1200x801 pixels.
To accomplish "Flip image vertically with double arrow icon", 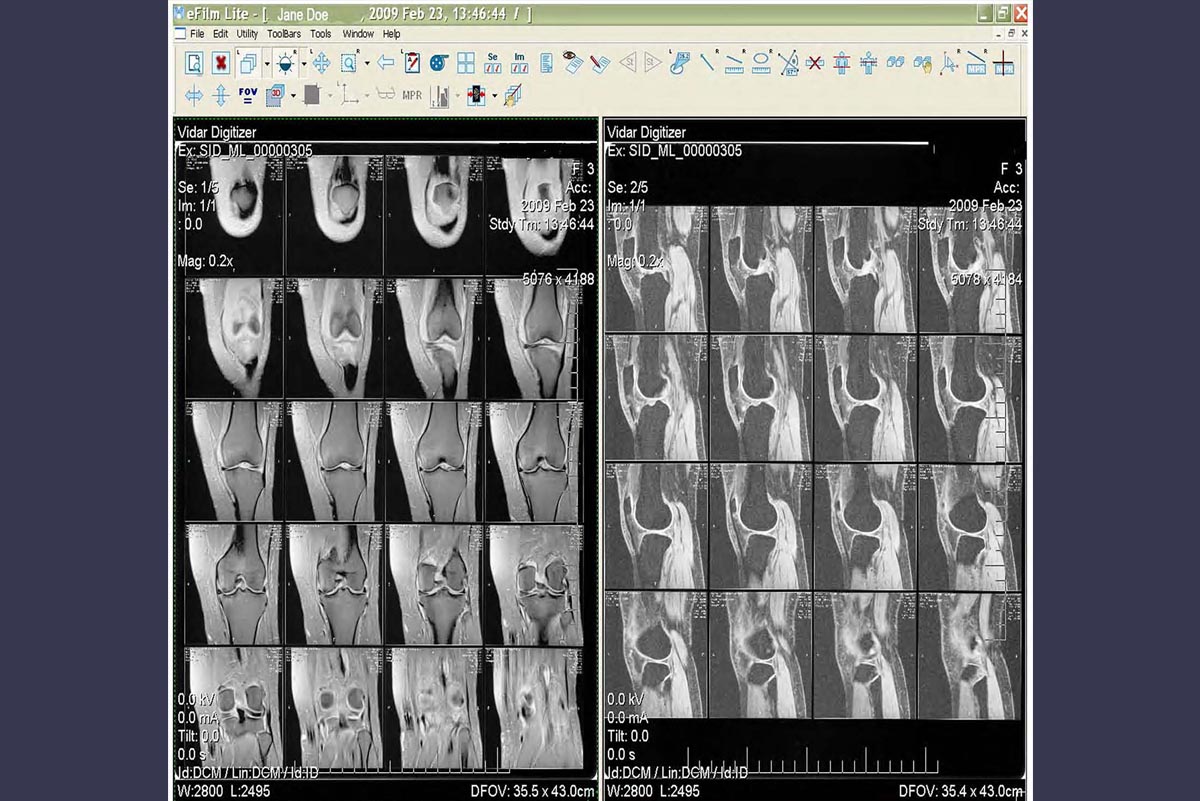I will click(221, 95).
